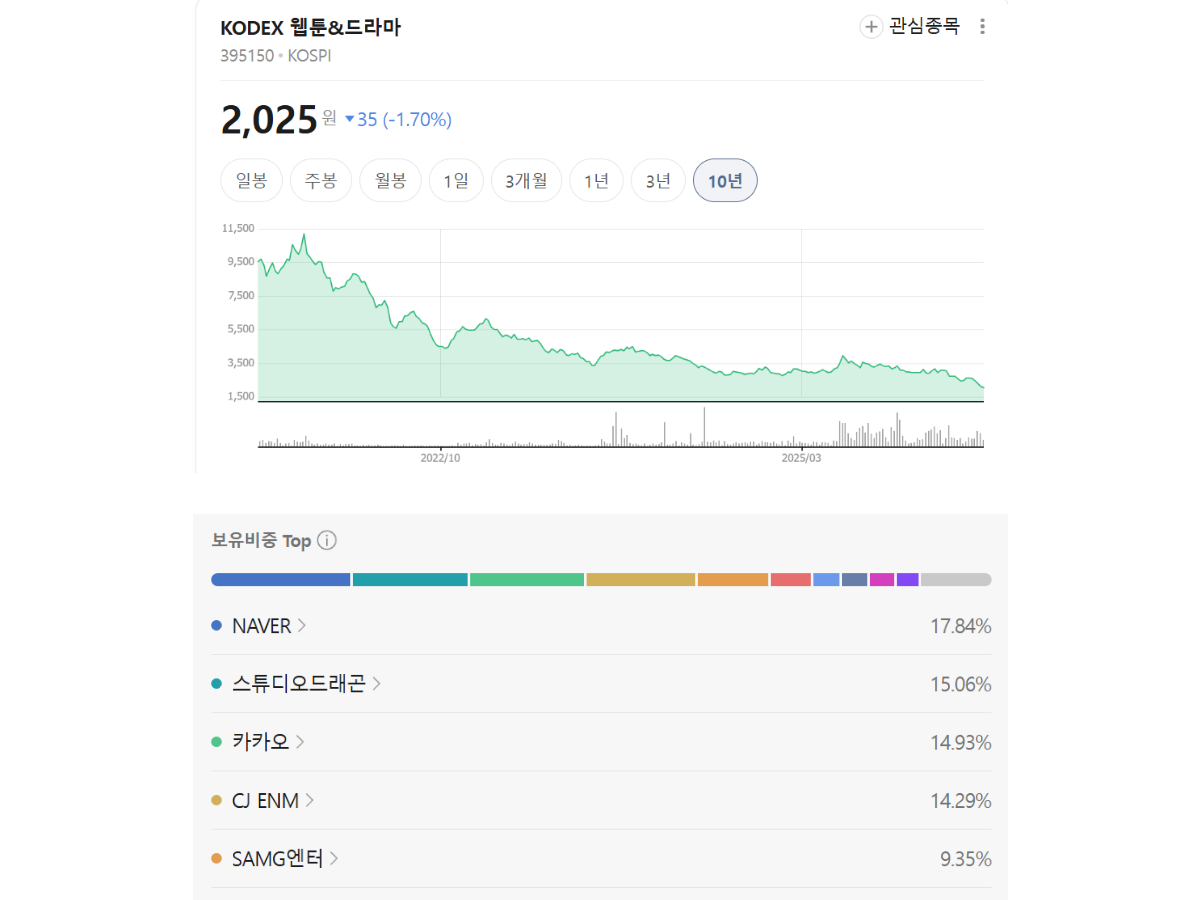Click the 2022/10 chart date marker
Viewport: 1200px width, 900px height.
click(x=440, y=457)
